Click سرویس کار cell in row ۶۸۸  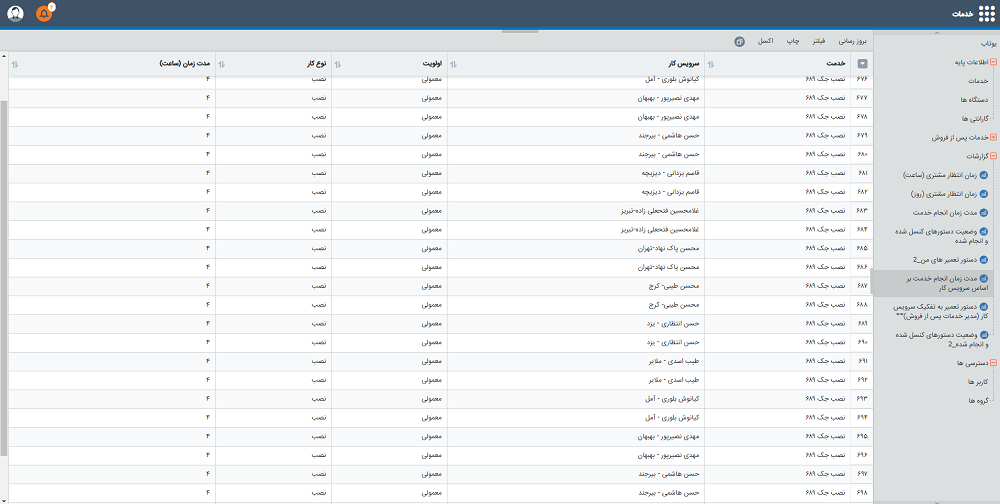coord(575,305)
